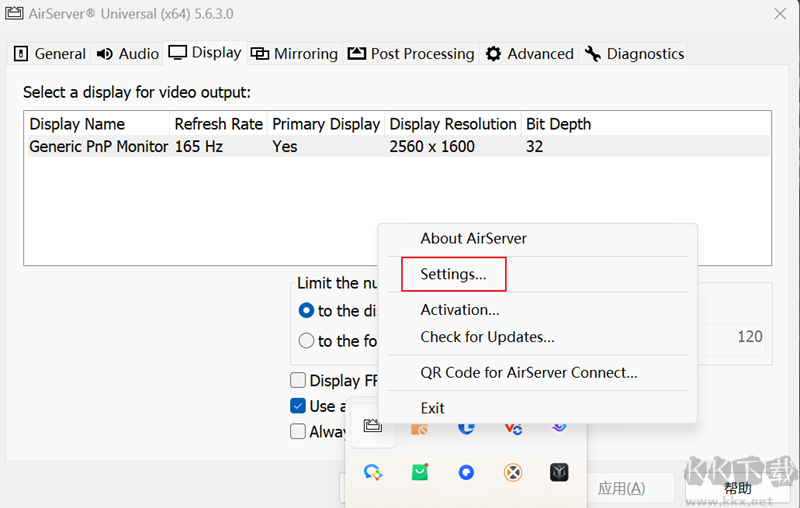Click the AirServer icon in the system tray
Screen dimensions: 800x508
coord(373,426)
